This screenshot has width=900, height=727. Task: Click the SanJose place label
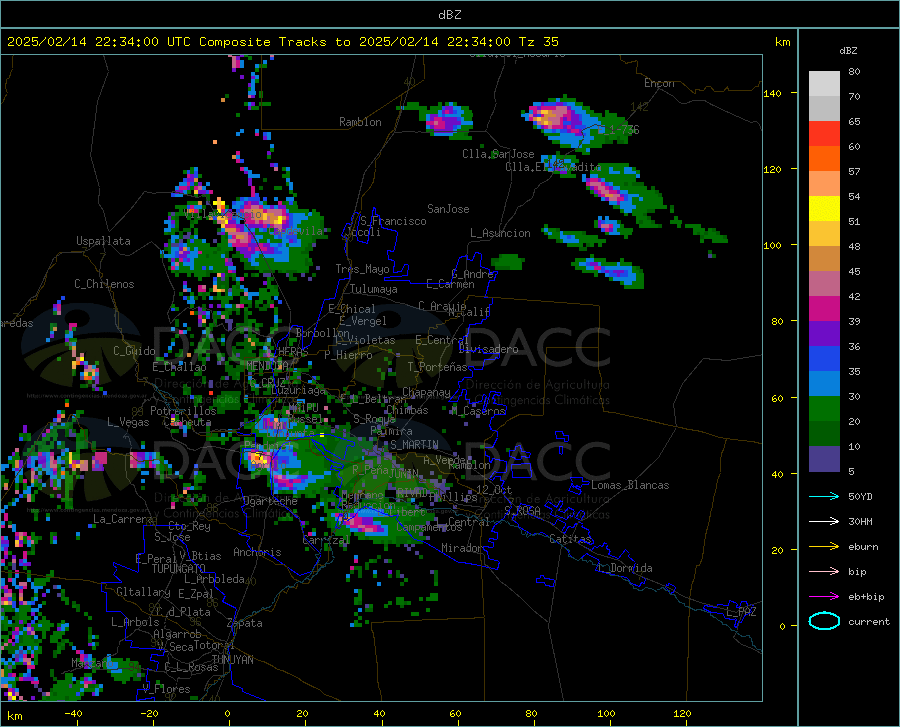pyautogui.click(x=448, y=209)
